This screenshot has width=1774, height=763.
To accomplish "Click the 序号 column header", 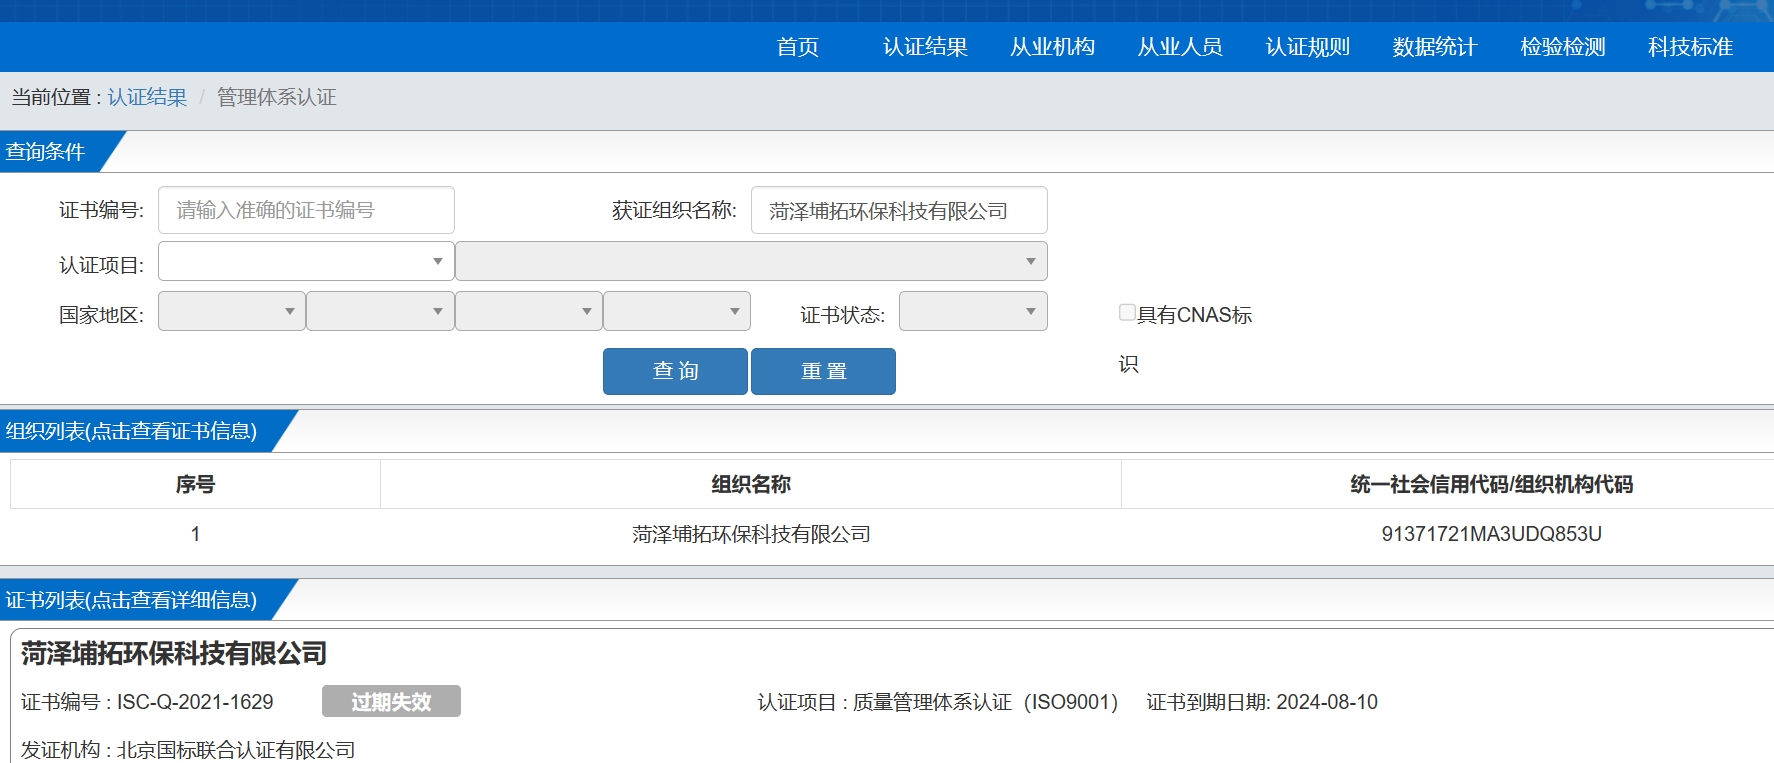I will click(195, 484).
